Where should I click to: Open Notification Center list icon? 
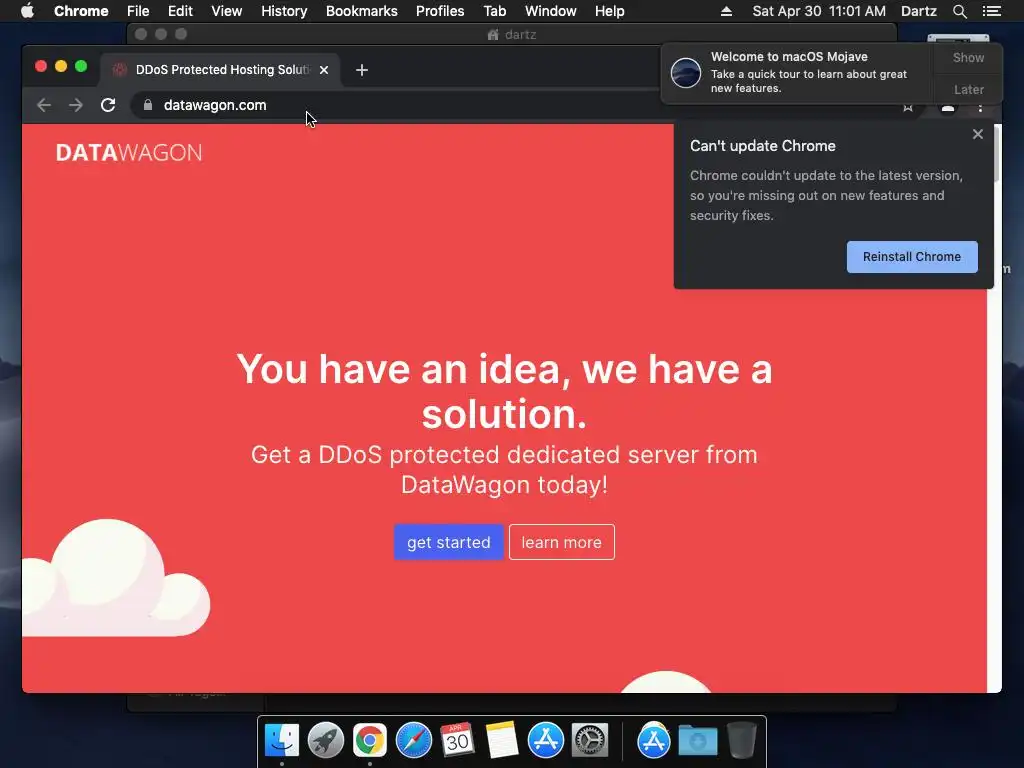coord(992,11)
